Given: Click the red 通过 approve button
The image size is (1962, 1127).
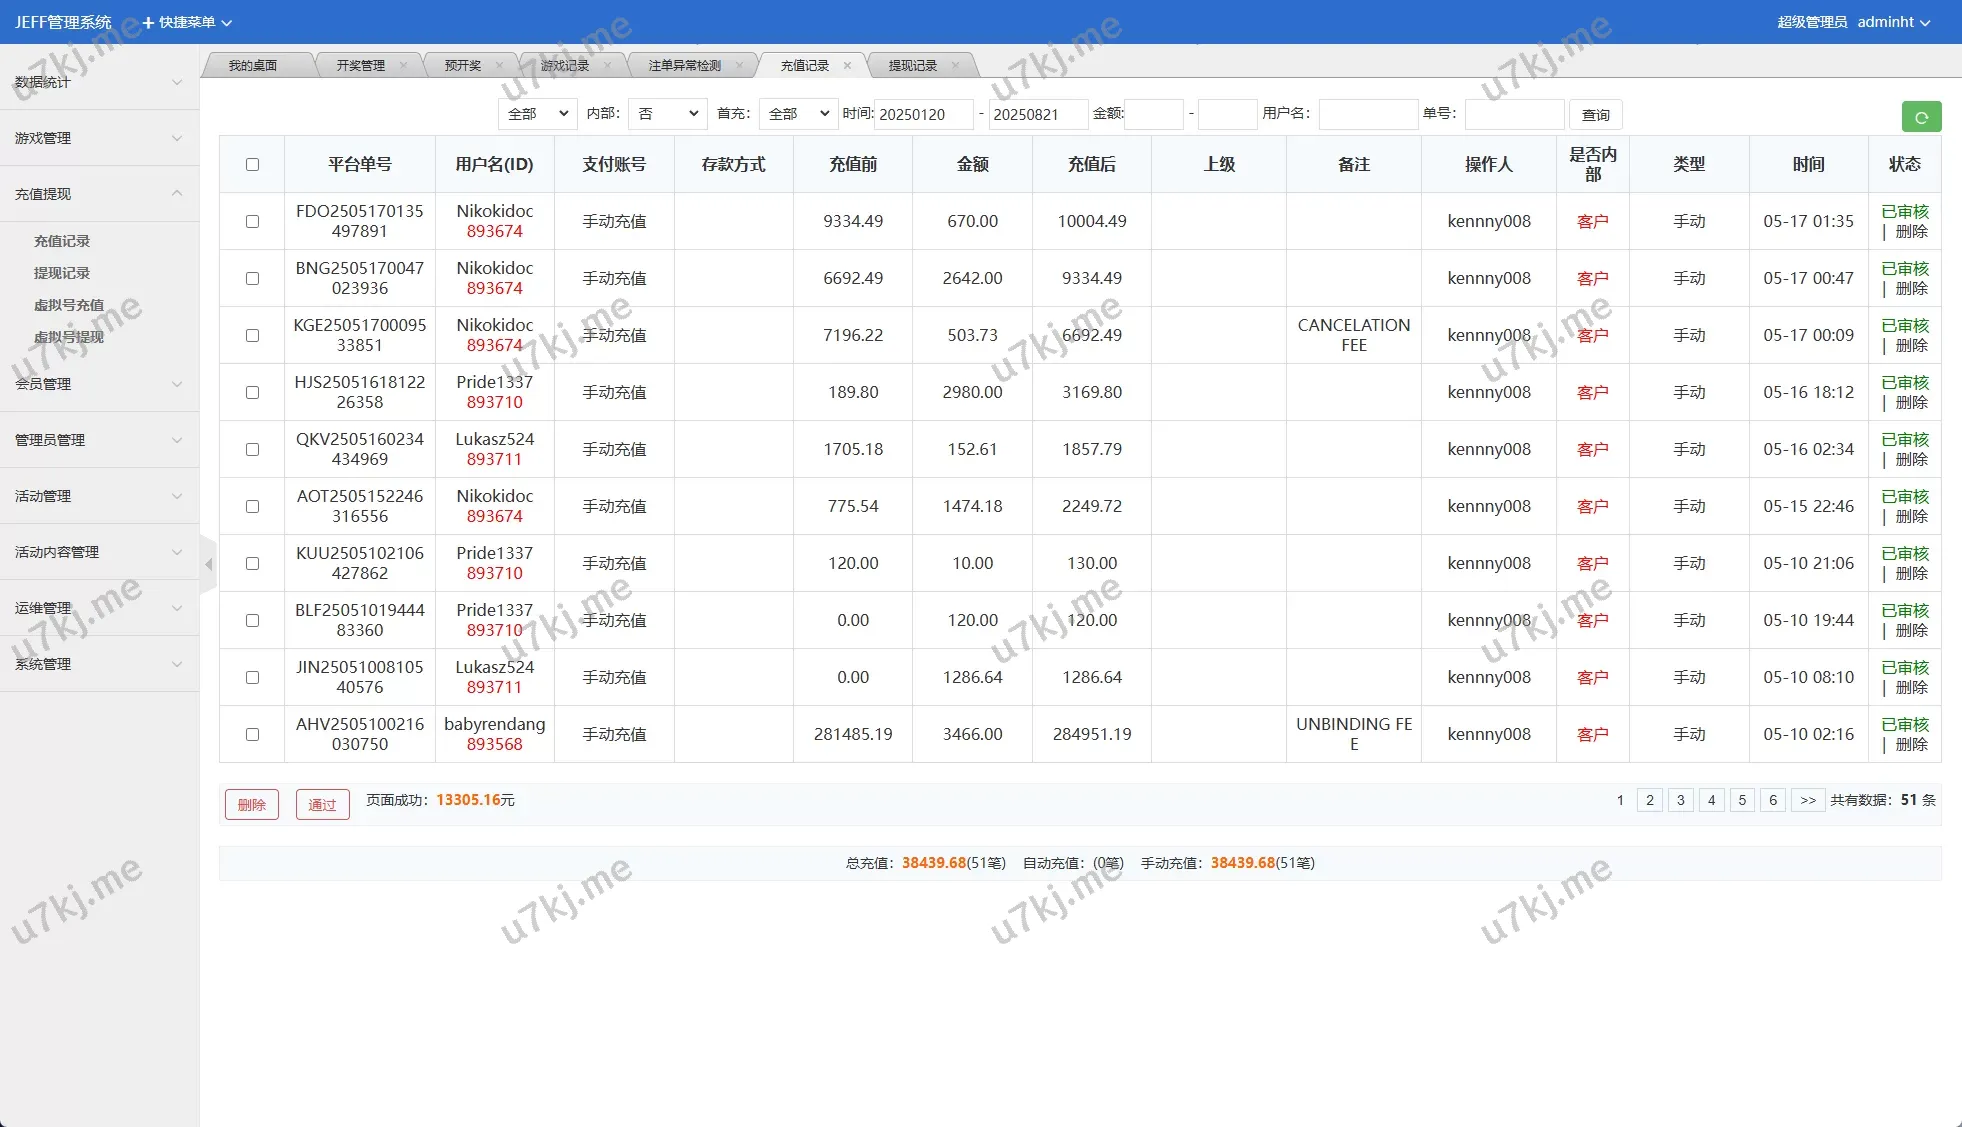Looking at the screenshot, I should (322, 804).
